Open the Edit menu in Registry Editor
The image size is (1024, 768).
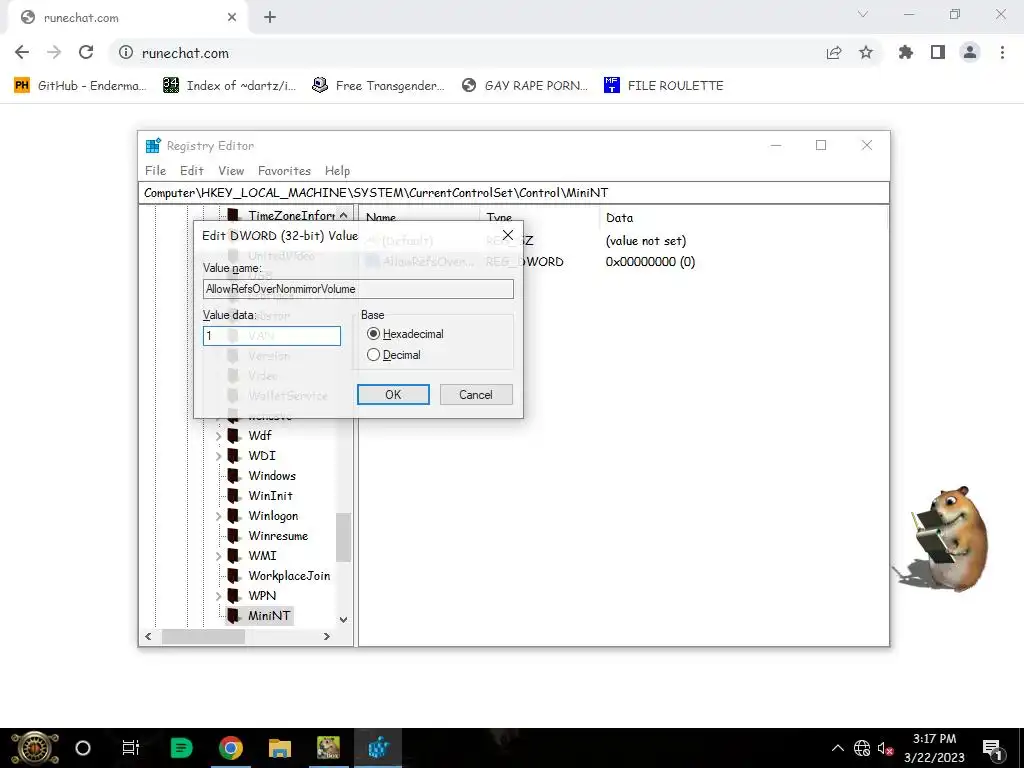point(191,170)
